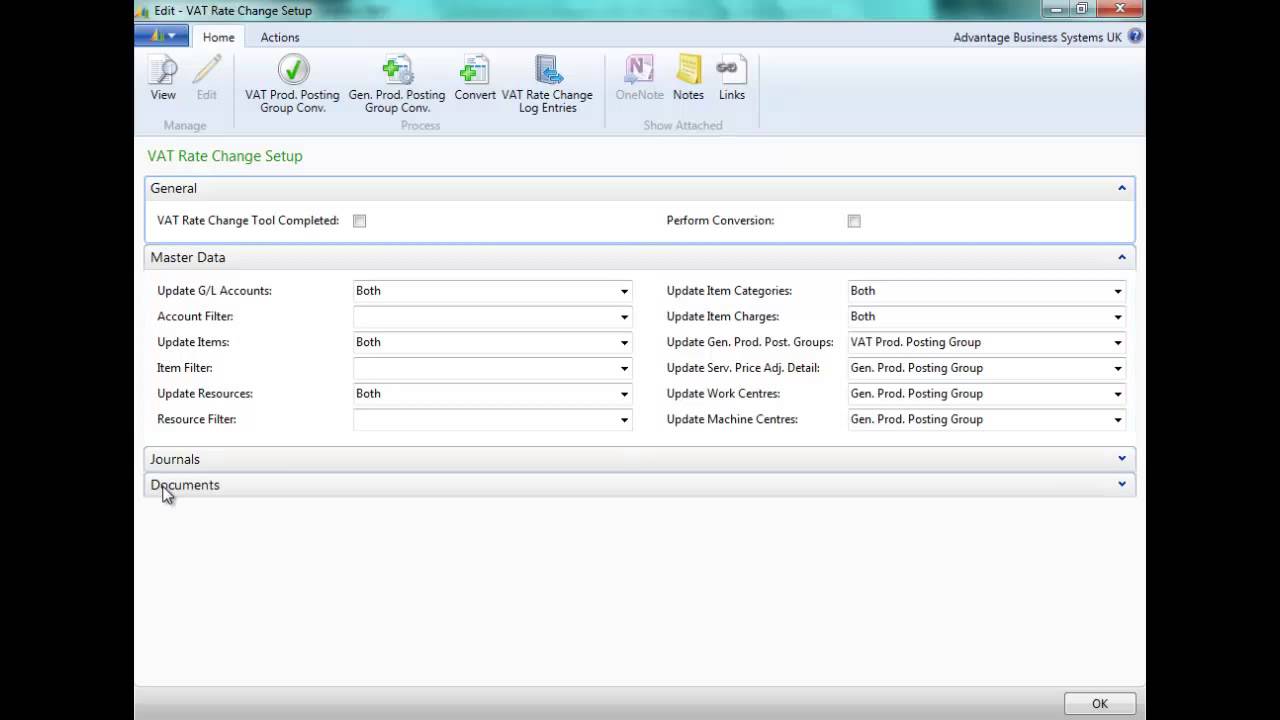Open VAT Rate Change Log Entries
This screenshot has height=720, width=1280.
(x=547, y=84)
